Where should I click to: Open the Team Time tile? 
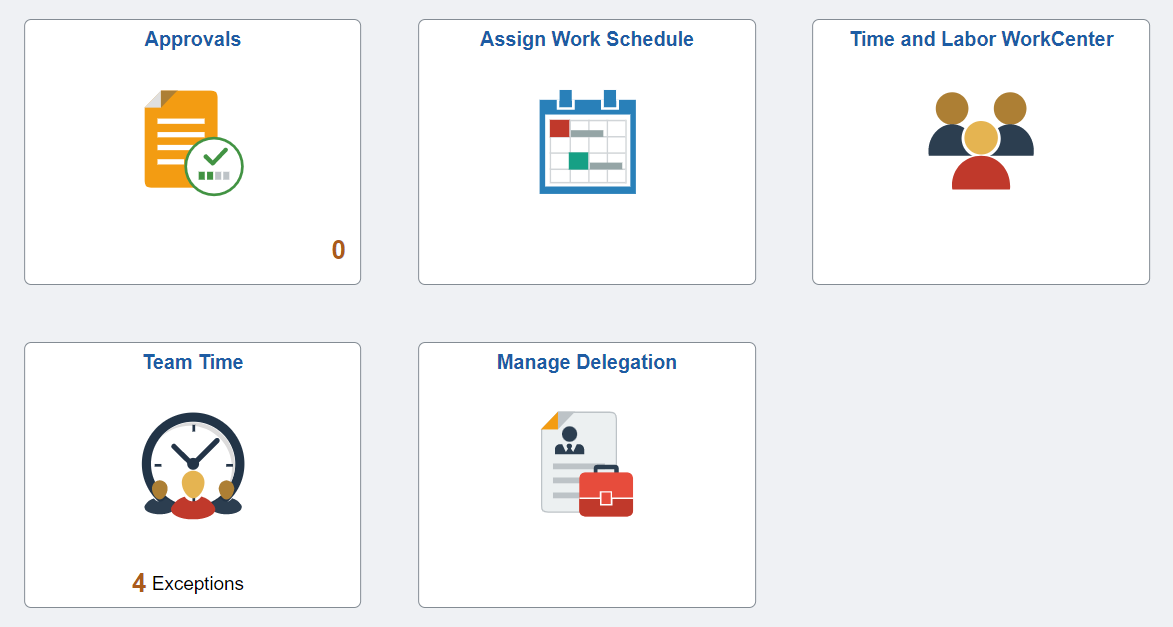[x=192, y=473]
